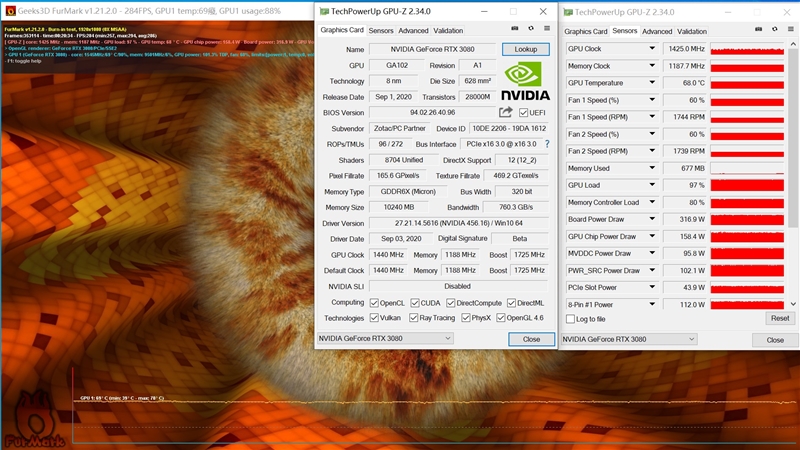Click the Name field showing RTX 3080
This screenshot has width=800, height=450.
[x=432, y=49]
